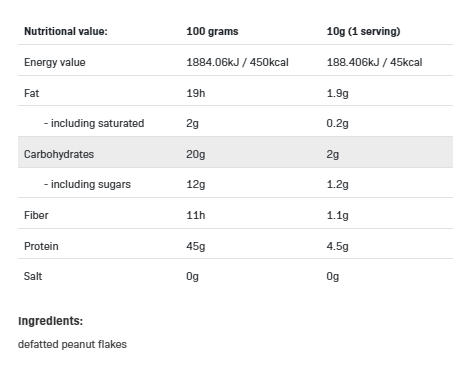Viewport: 471px width, 375px height.
Task: Click the 11h fiber value
Action: (x=196, y=215)
